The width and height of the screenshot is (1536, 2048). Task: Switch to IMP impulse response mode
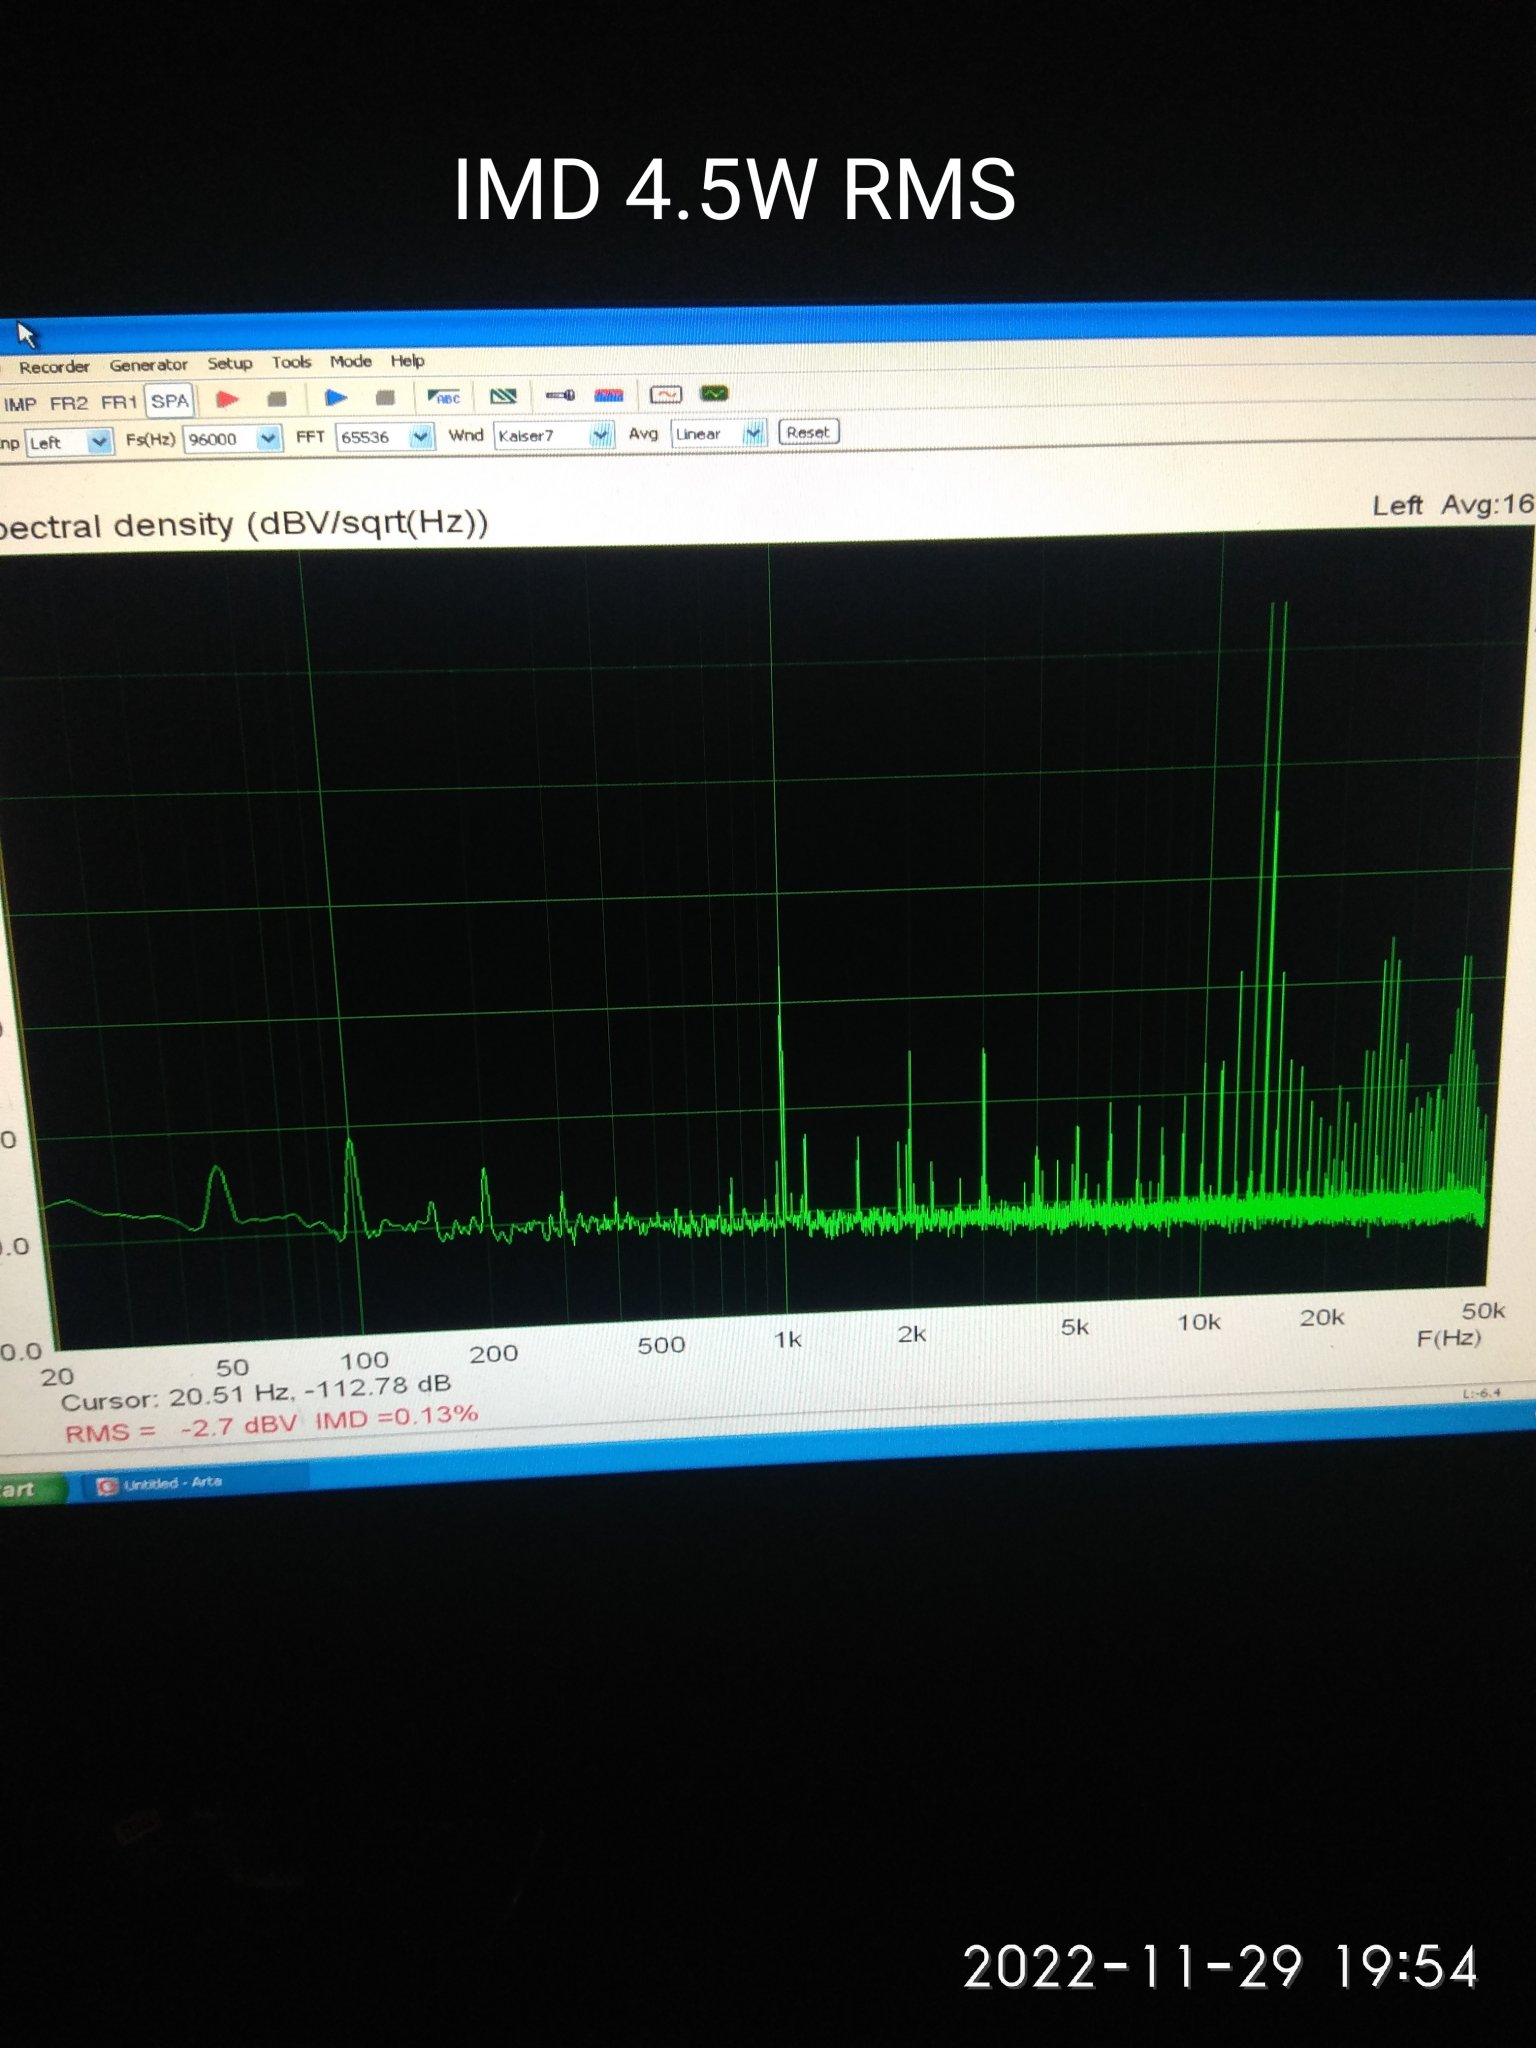(x=20, y=404)
